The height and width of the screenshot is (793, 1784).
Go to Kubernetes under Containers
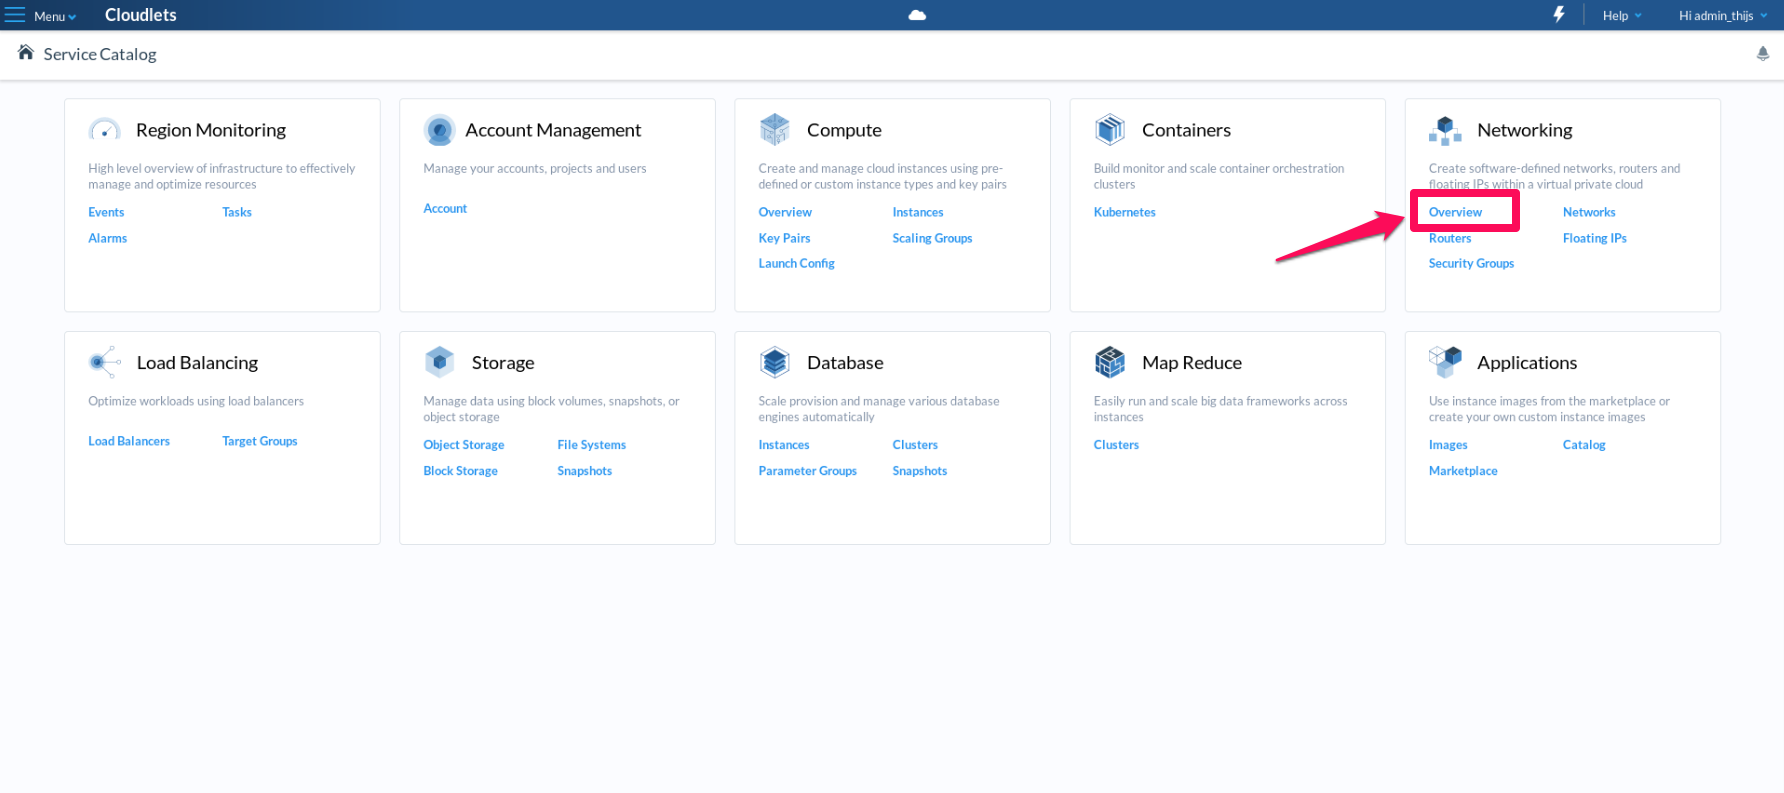click(1124, 212)
